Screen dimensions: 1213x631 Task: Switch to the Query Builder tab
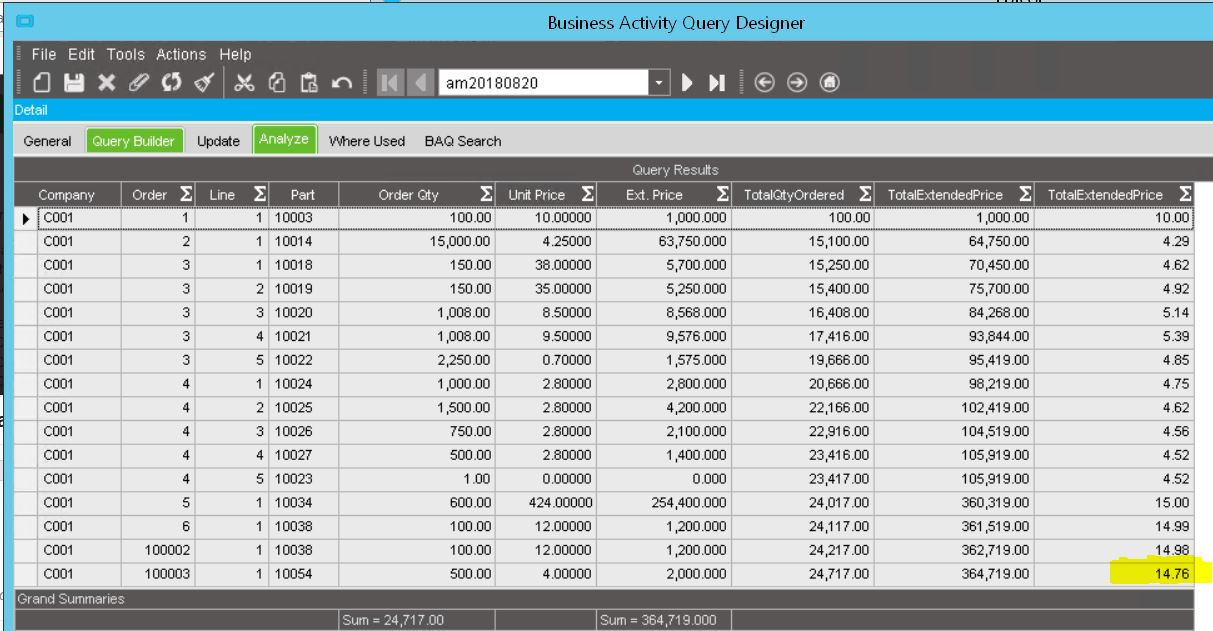pyautogui.click(x=133, y=141)
